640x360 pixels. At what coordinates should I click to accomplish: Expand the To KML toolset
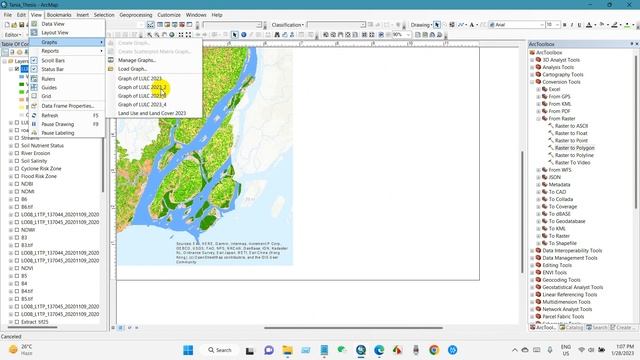coord(538,229)
